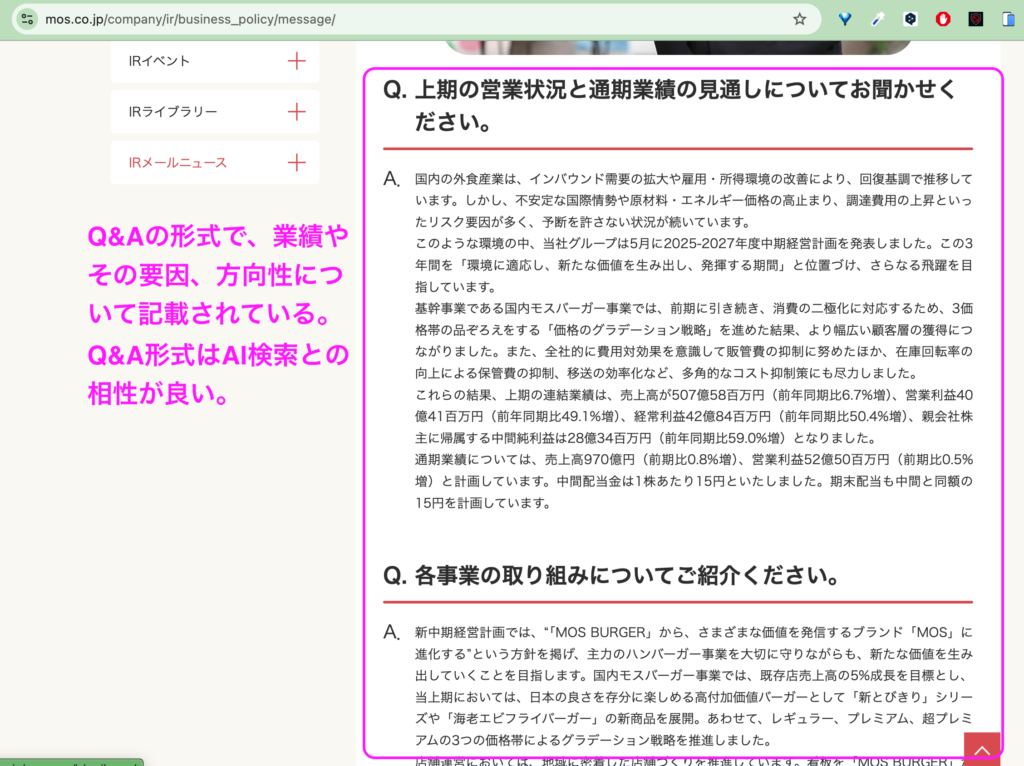This screenshot has width=1024, height=766.
Task: Open the IRイベント menu item
Action: [215, 61]
